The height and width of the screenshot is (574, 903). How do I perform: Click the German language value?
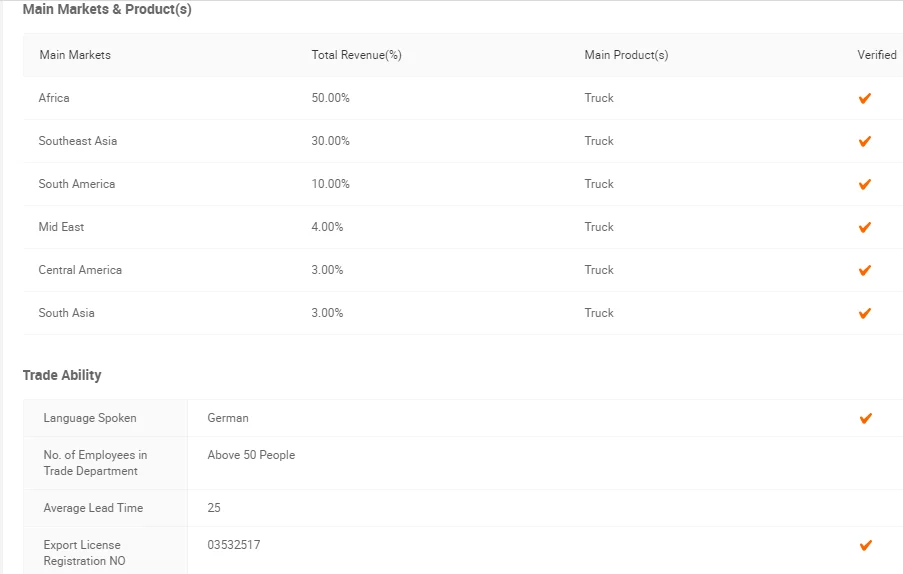[228, 418]
